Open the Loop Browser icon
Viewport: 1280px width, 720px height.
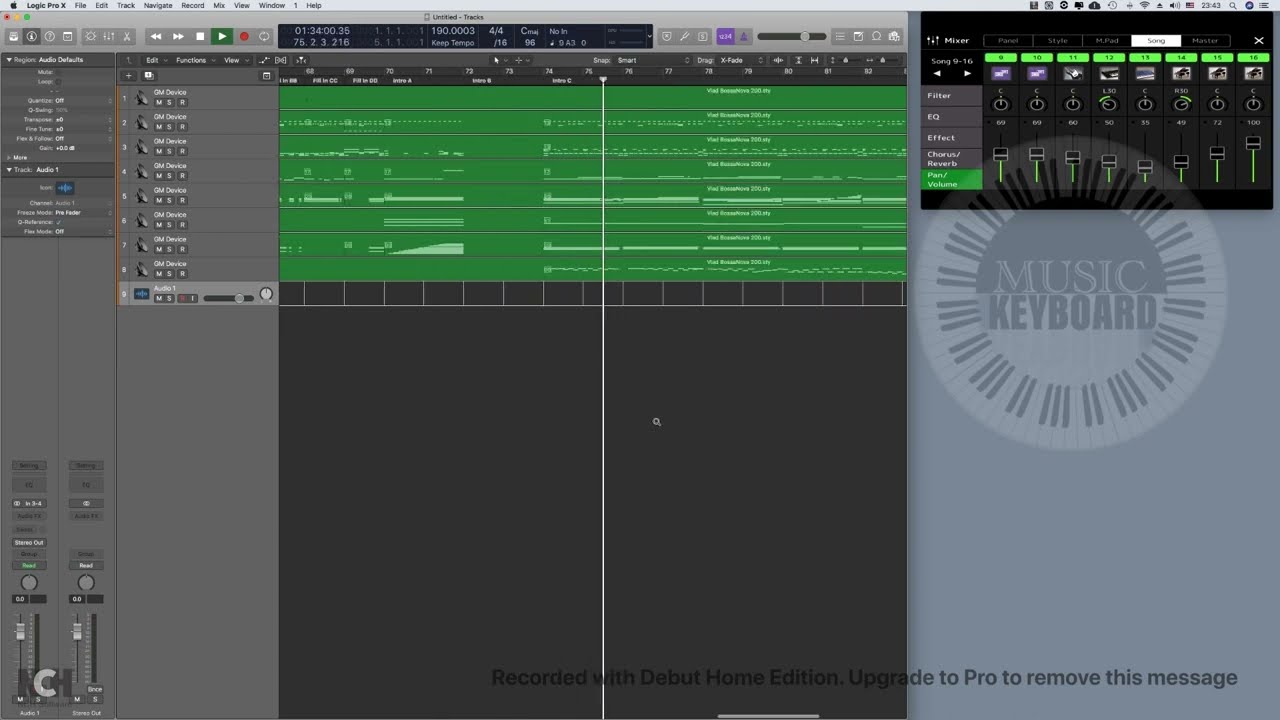[876, 37]
